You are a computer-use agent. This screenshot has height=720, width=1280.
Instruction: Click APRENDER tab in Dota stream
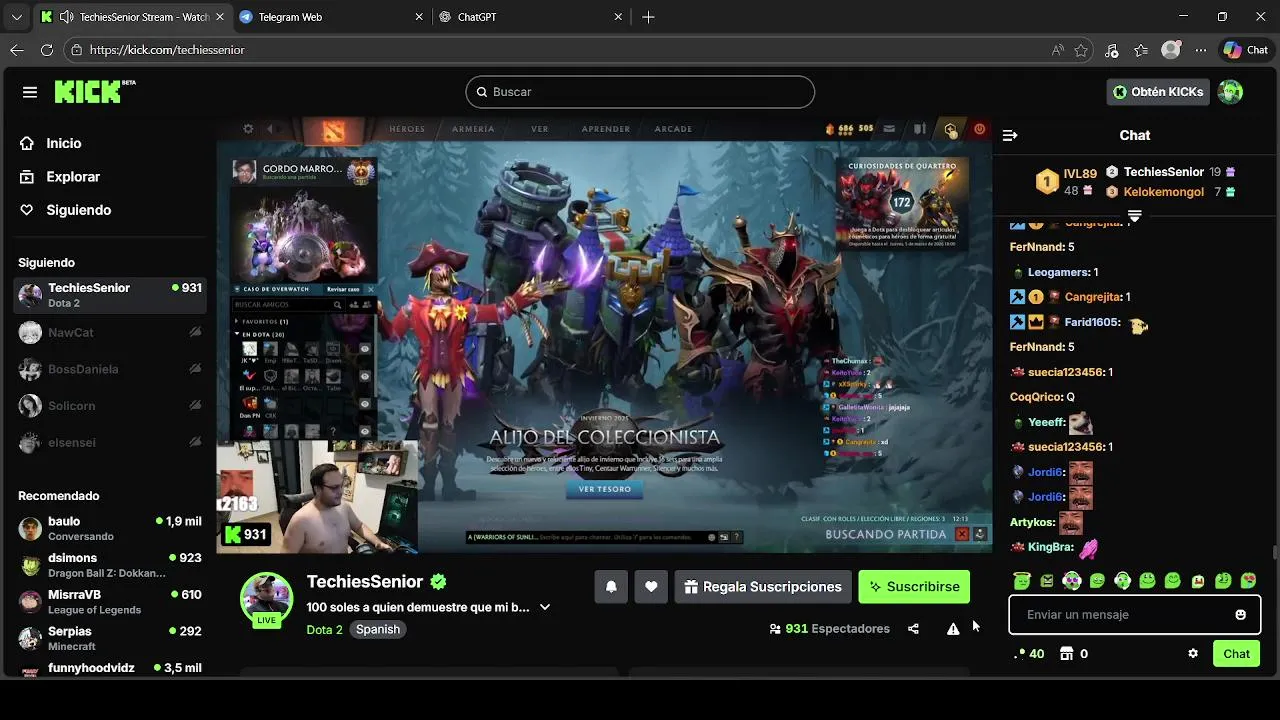(x=606, y=129)
